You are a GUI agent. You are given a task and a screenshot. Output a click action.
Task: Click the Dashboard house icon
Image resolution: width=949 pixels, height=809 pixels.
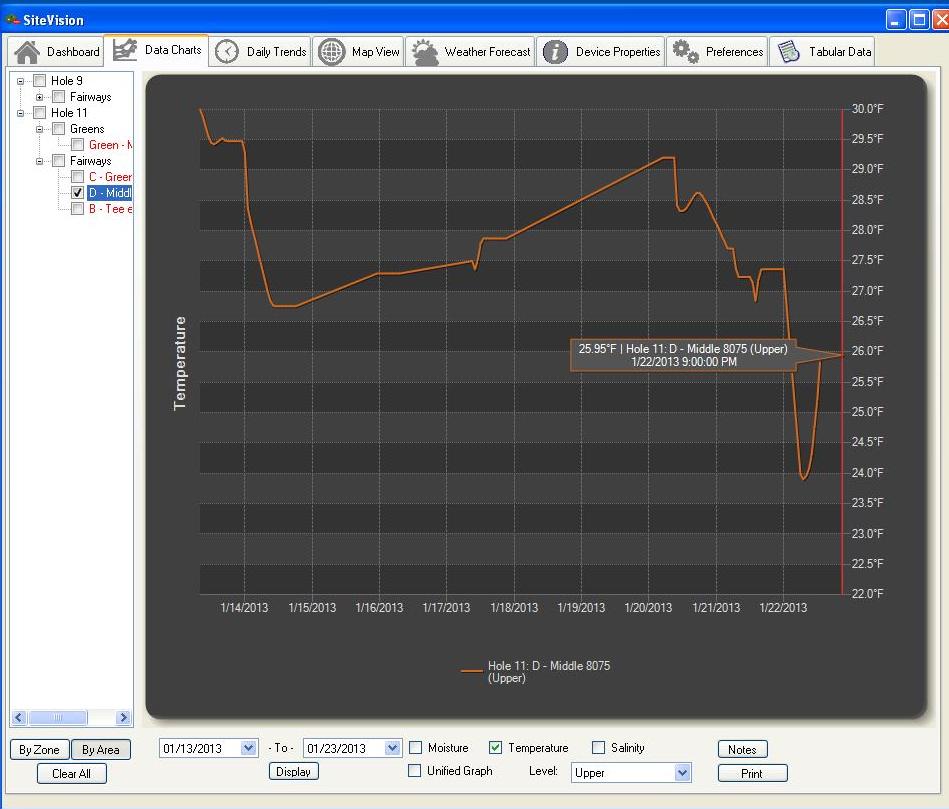tap(27, 52)
